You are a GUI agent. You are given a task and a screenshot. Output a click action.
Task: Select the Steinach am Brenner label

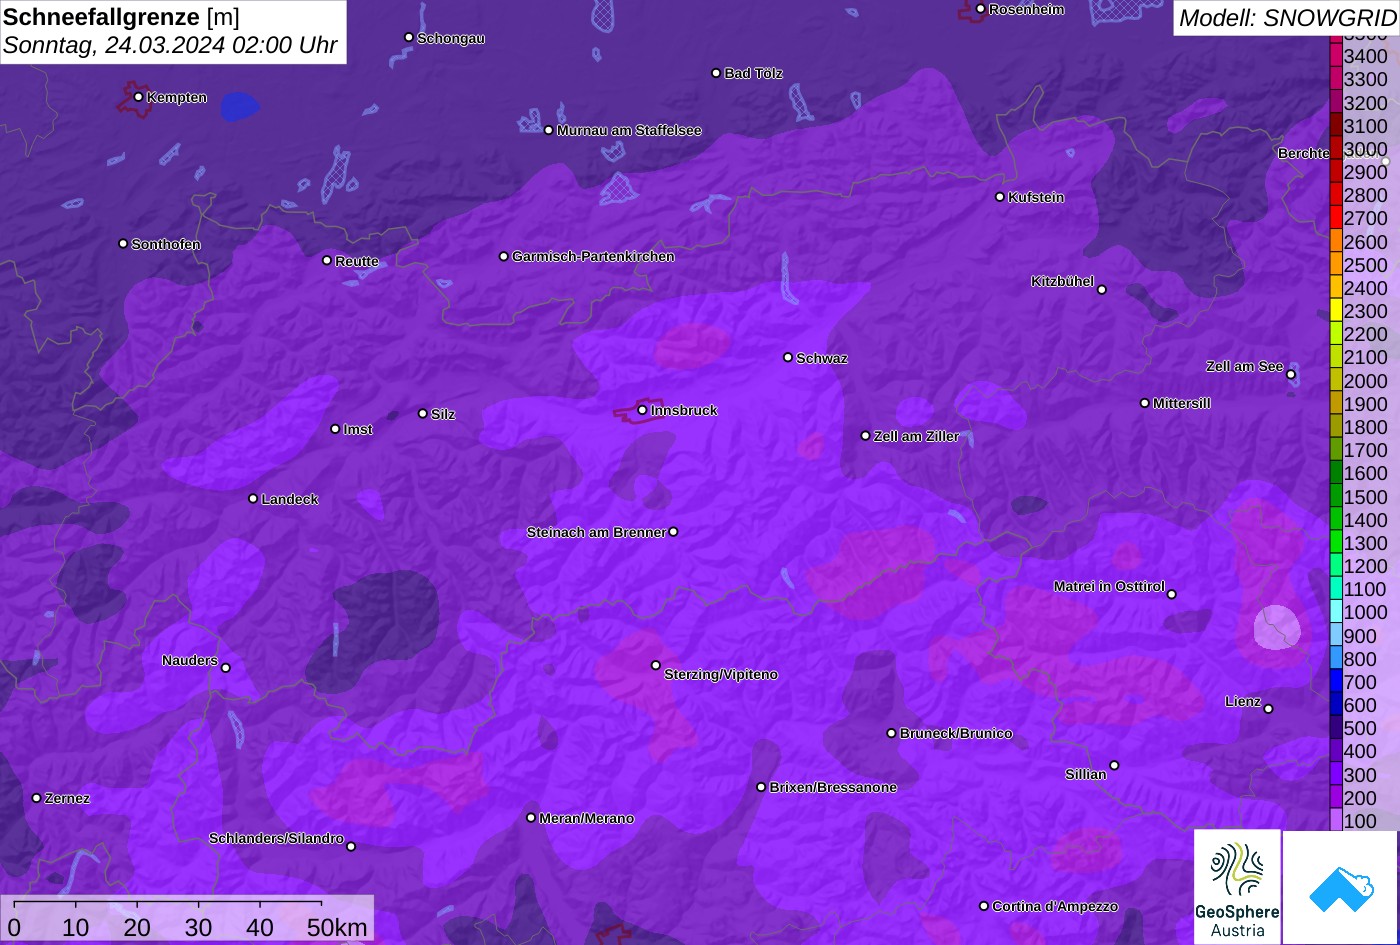click(596, 532)
